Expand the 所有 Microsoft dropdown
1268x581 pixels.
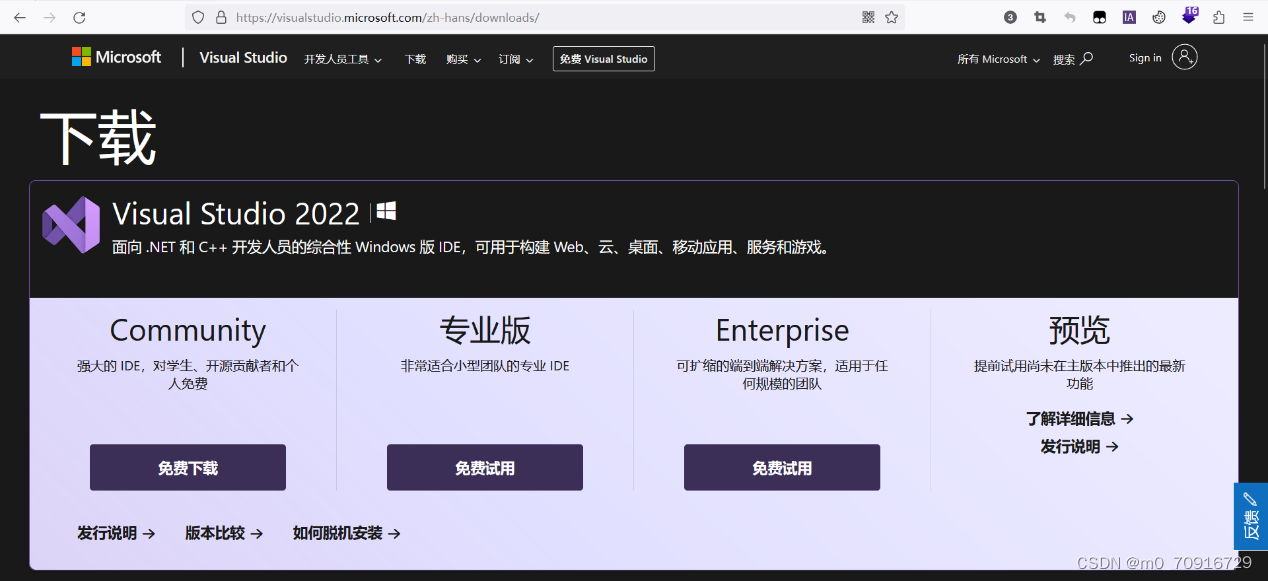point(998,59)
